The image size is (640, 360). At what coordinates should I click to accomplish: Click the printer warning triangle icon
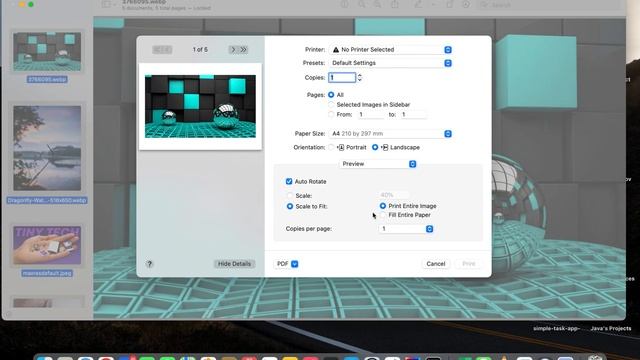point(336,49)
